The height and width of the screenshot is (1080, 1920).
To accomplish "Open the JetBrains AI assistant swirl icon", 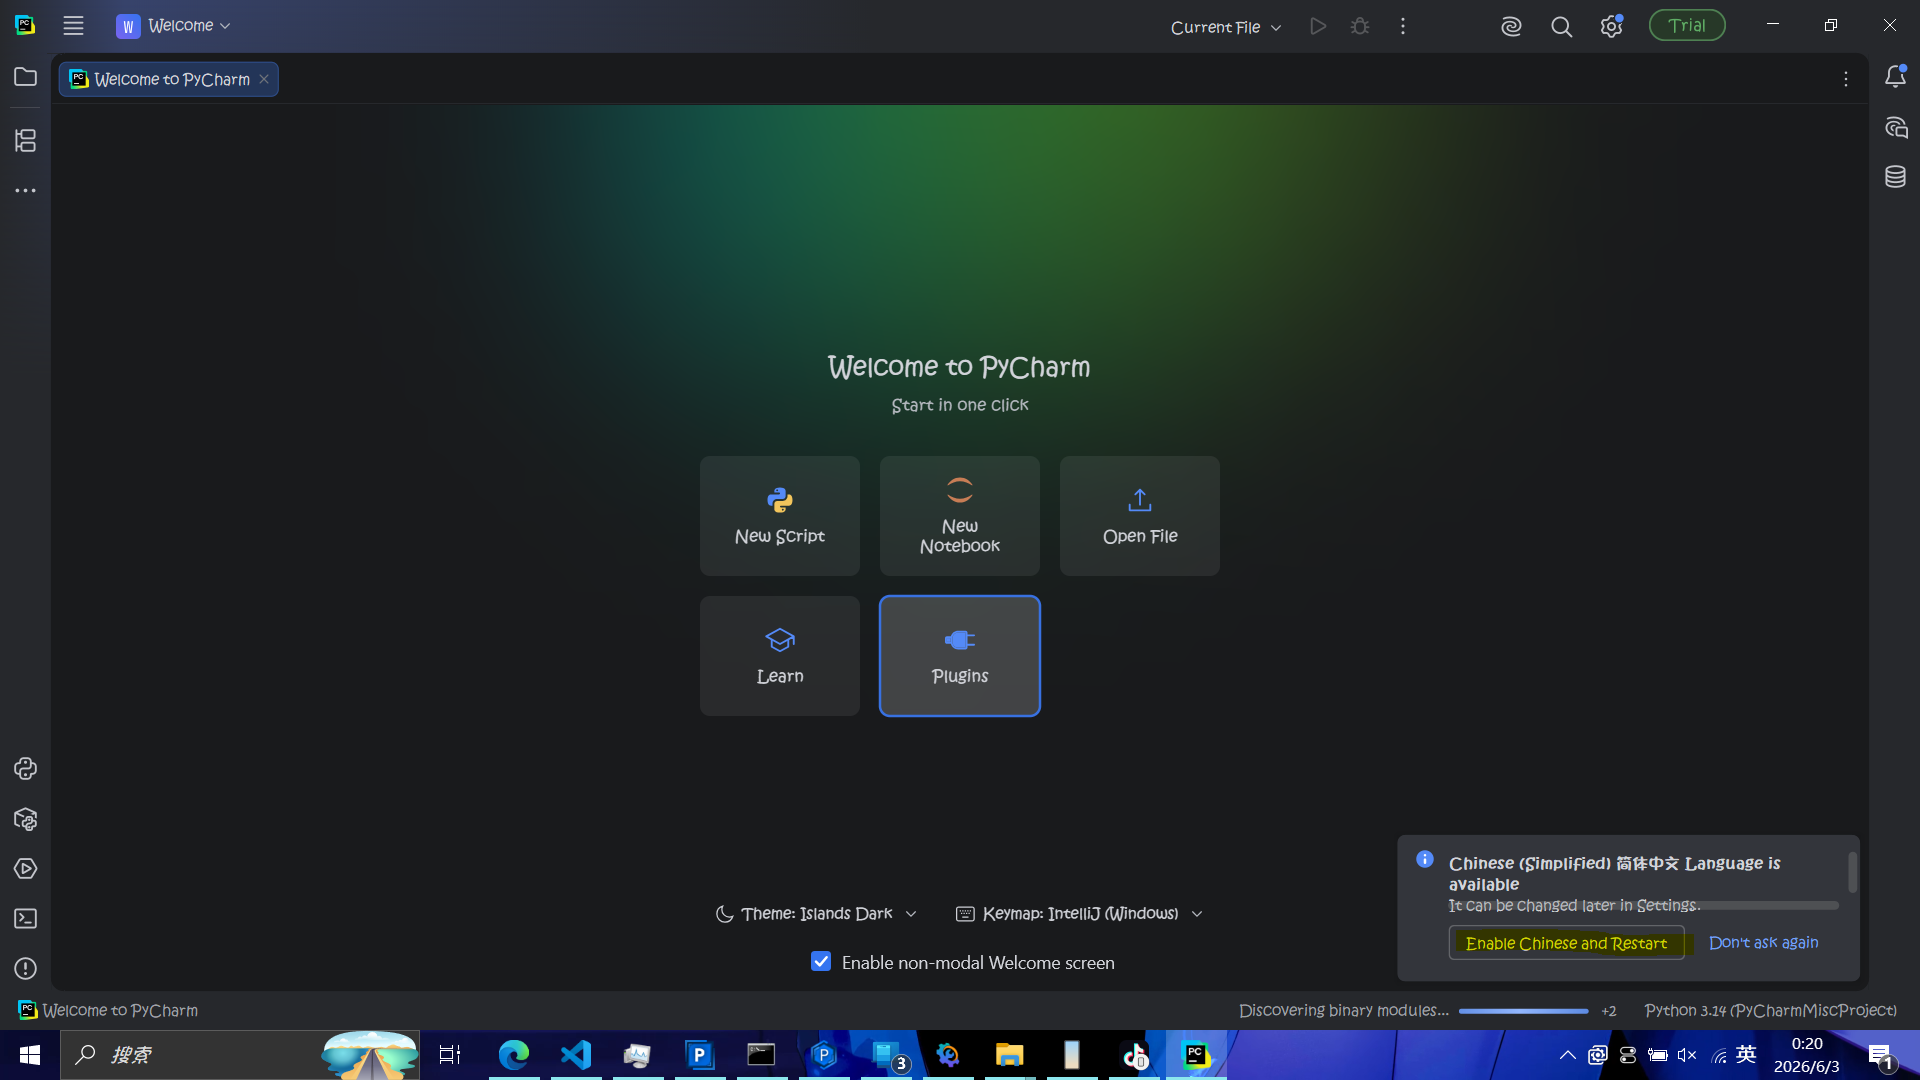I will [x=1511, y=26].
